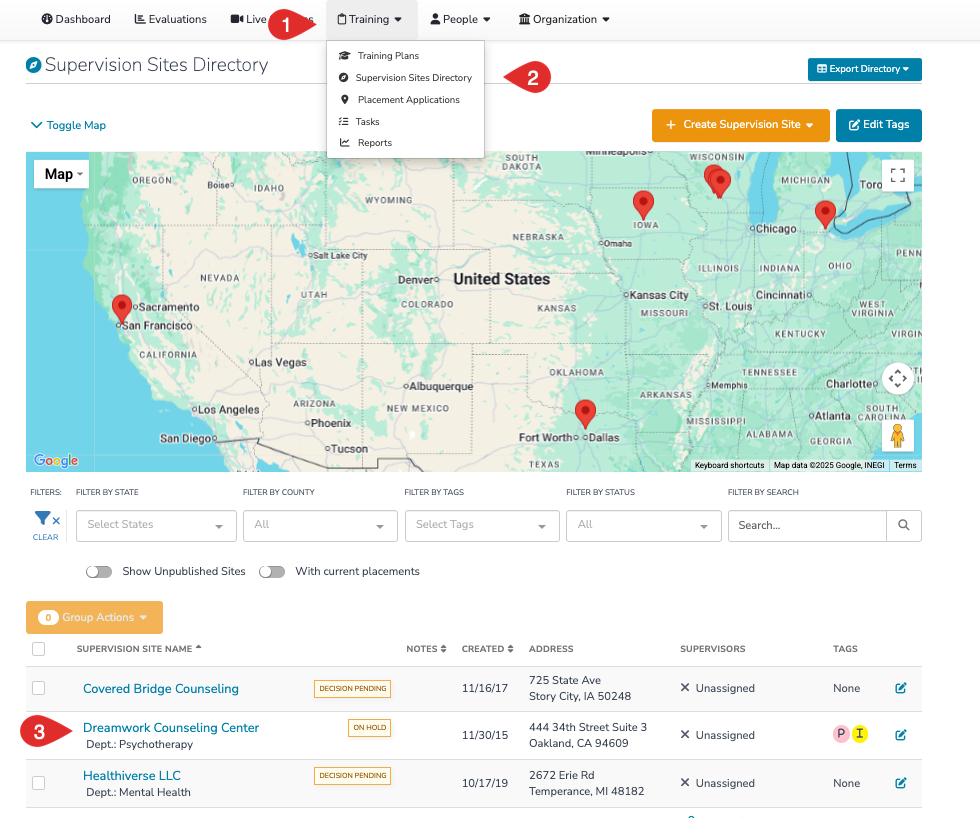This screenshot has height=818, width=980.
Task: Click created date "11/30/15"
Action: coord(485,735)
